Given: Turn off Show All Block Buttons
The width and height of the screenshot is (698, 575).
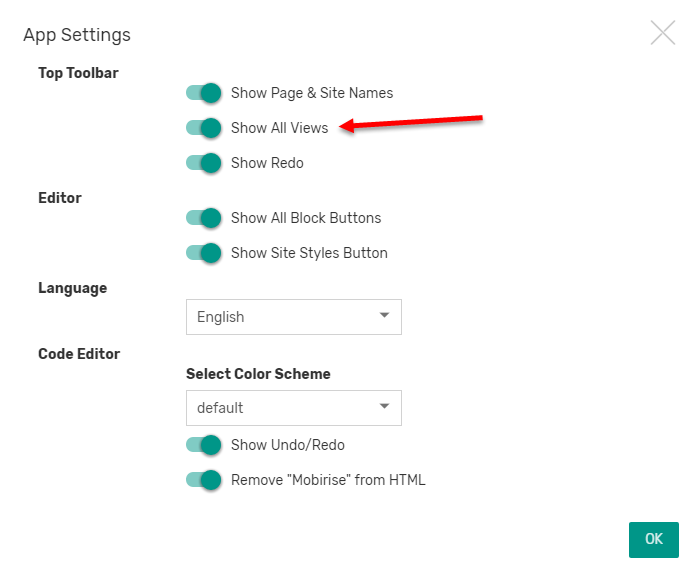Looking at the screenshot, I should [203, 218].
